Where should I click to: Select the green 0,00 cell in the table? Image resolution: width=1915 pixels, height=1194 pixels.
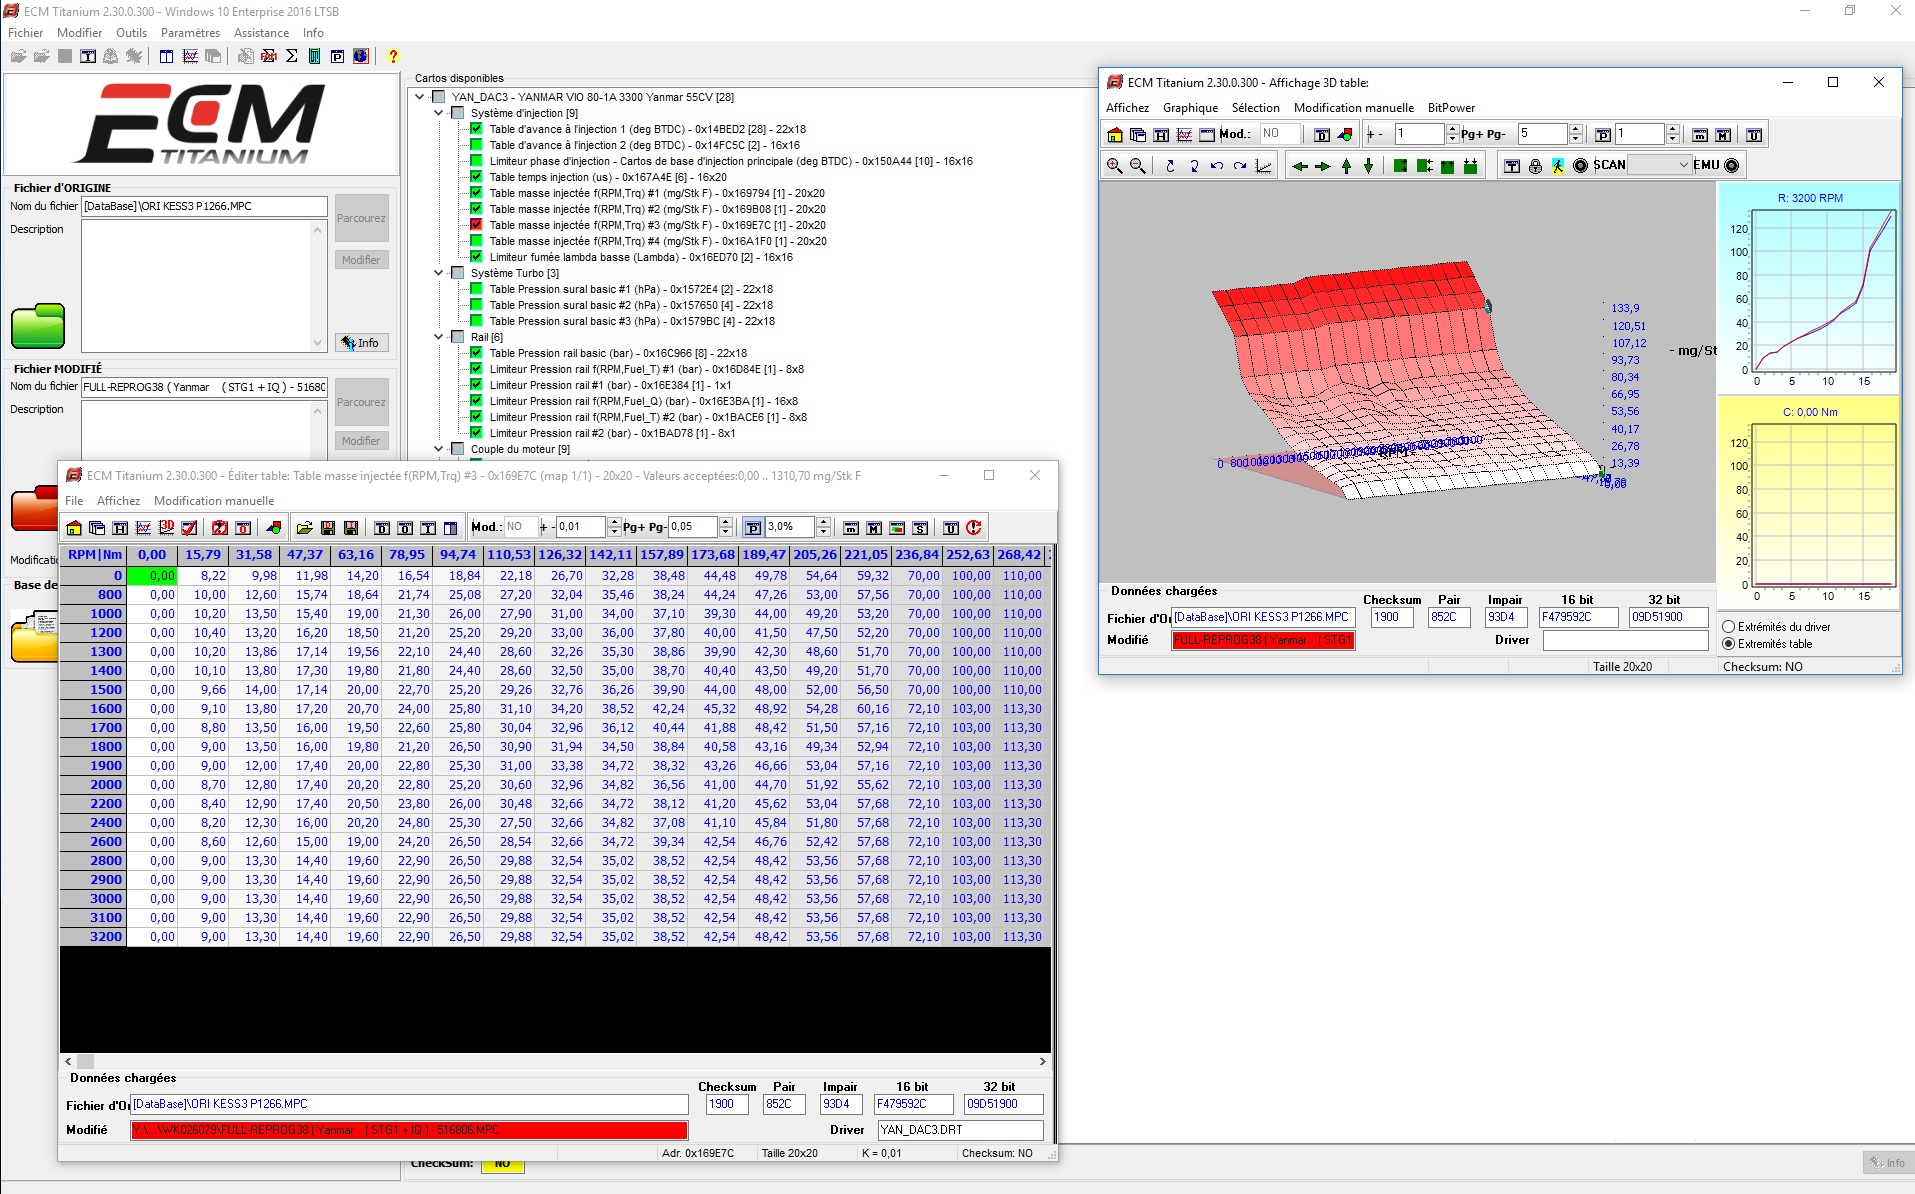click(x=151, y=576)
